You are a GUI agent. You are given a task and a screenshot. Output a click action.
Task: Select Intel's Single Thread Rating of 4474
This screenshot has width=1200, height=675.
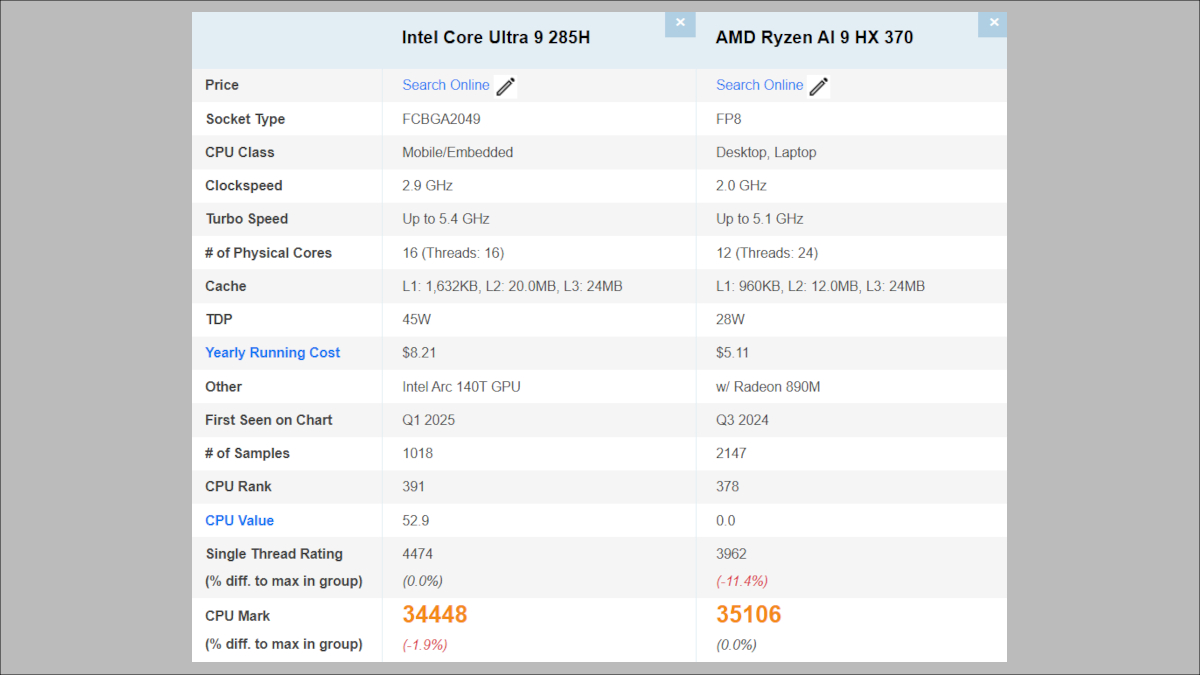tap(417, 553)
